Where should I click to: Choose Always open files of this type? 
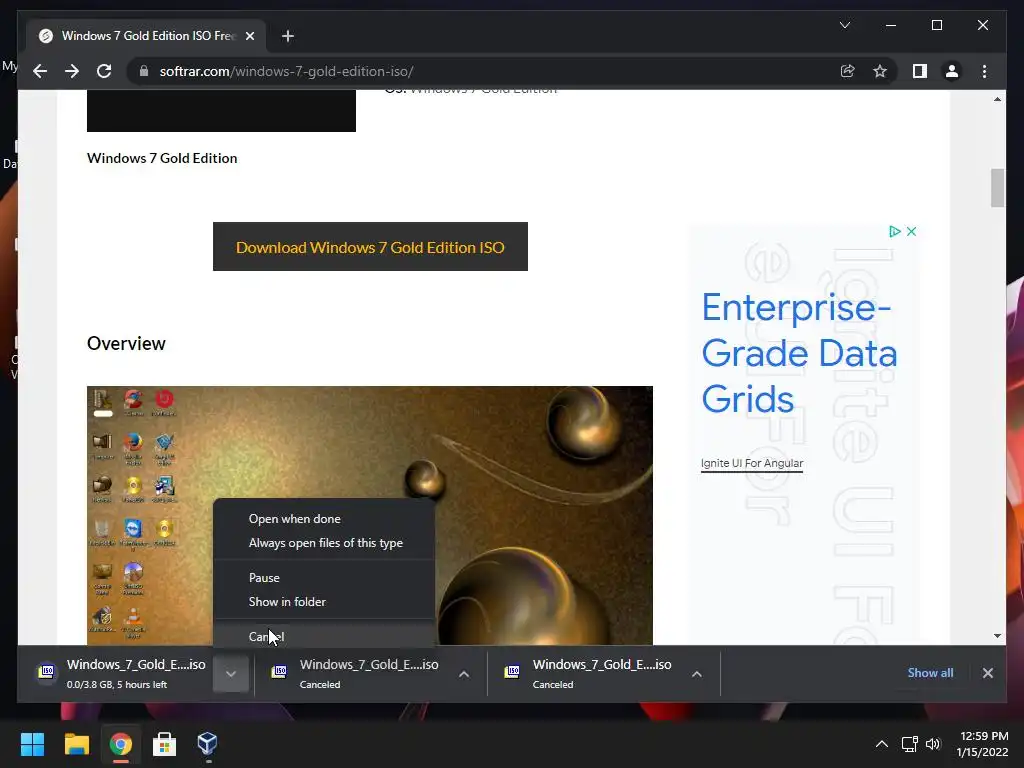tap(324, 543)
